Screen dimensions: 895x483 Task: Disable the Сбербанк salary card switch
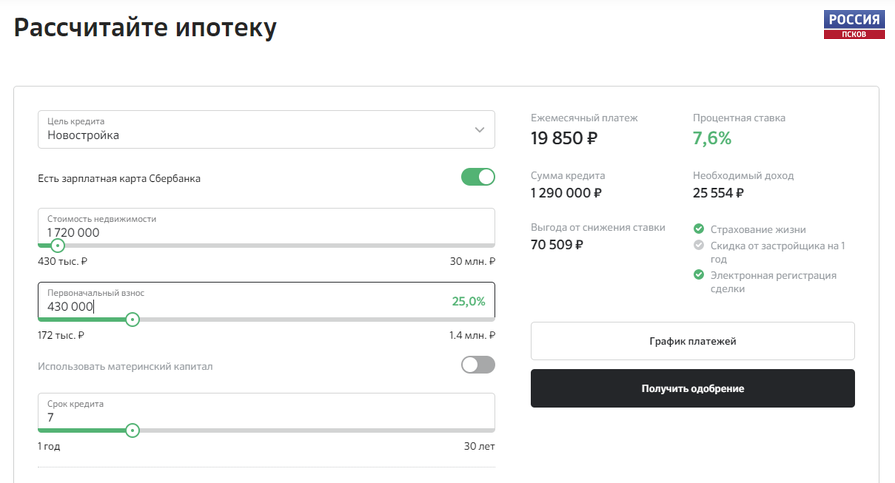click(478, 177)
